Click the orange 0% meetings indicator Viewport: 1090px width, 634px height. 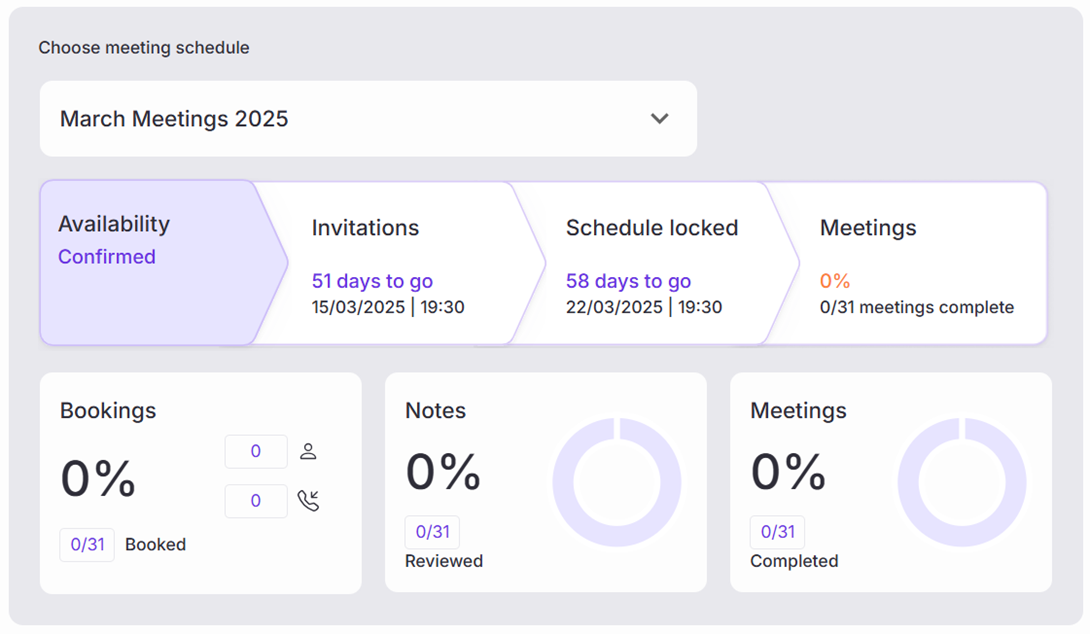(835, 282)
